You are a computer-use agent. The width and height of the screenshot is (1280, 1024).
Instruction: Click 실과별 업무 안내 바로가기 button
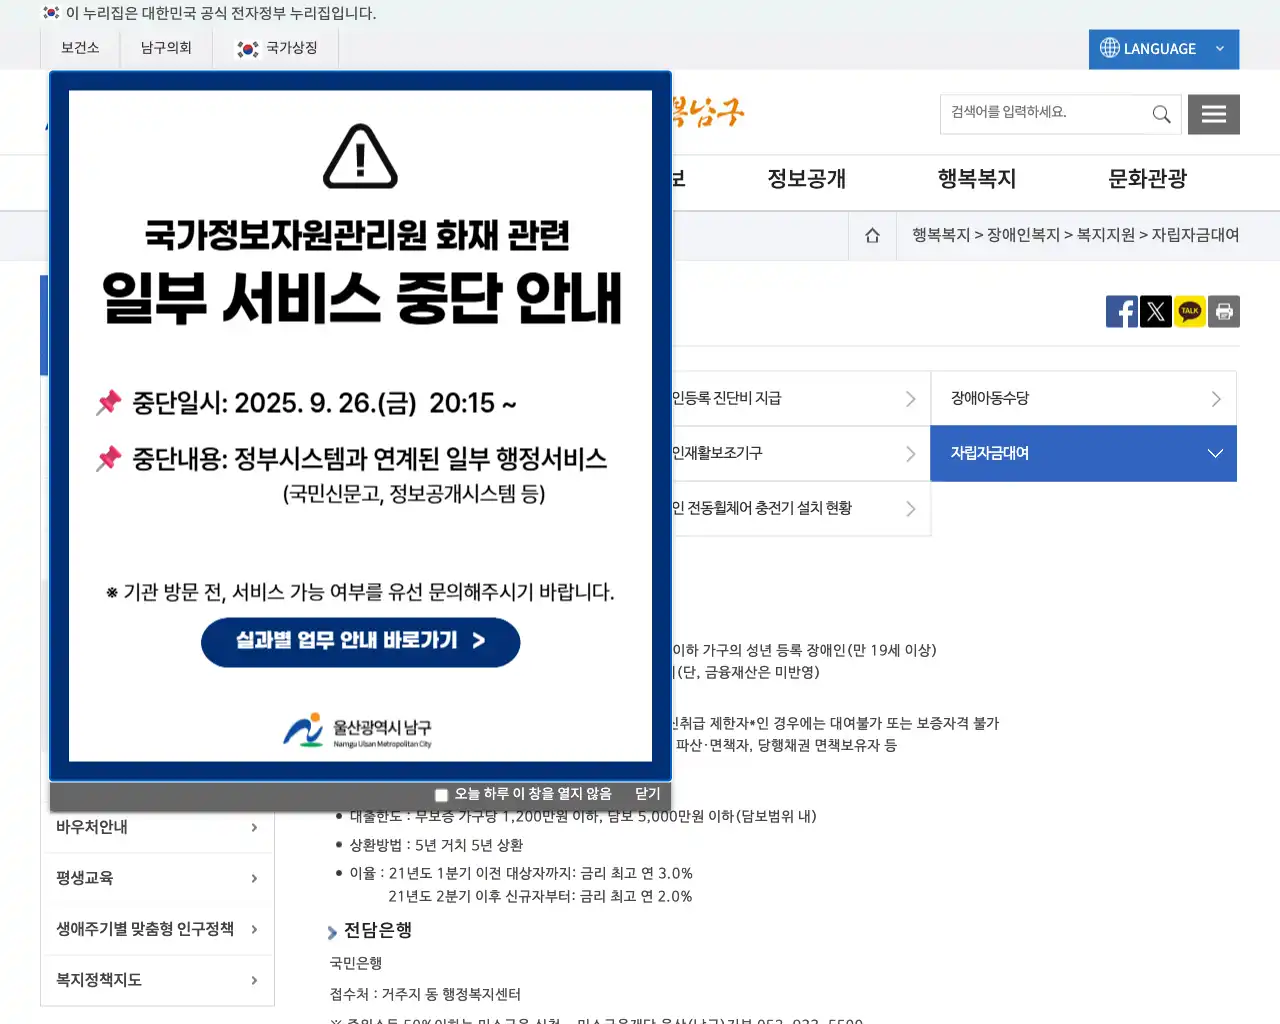360,642
